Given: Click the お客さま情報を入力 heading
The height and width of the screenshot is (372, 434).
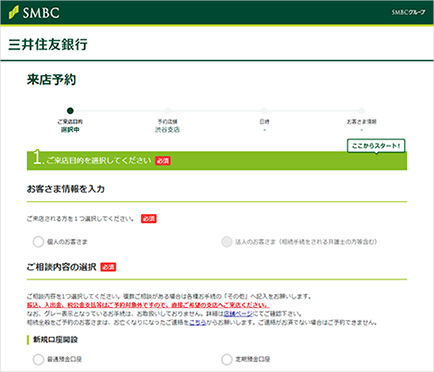Looking at the screenshot, I should (x=66, y=189).
